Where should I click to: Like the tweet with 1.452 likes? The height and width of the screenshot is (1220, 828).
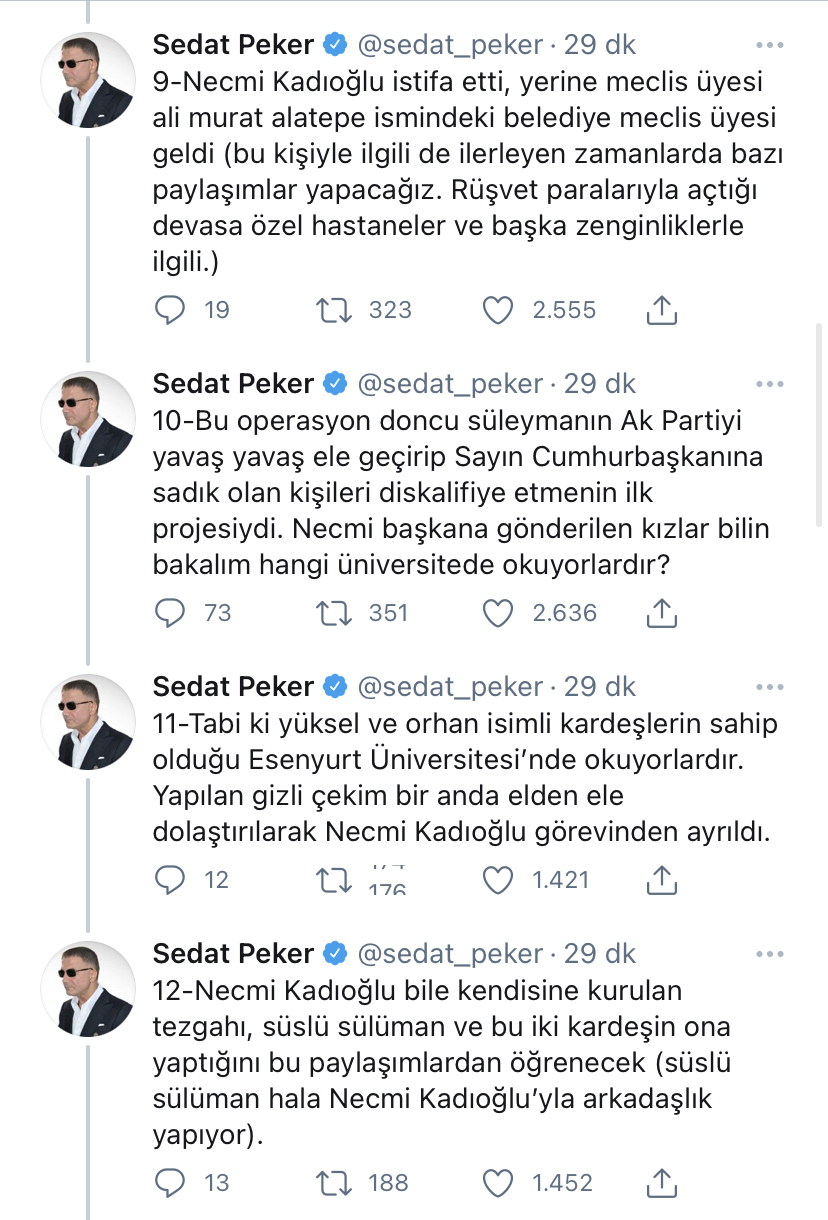point(498,1182)
